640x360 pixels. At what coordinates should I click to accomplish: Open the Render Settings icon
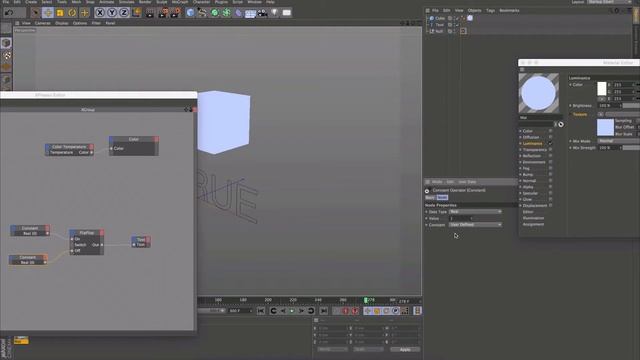tap(176, 13)
